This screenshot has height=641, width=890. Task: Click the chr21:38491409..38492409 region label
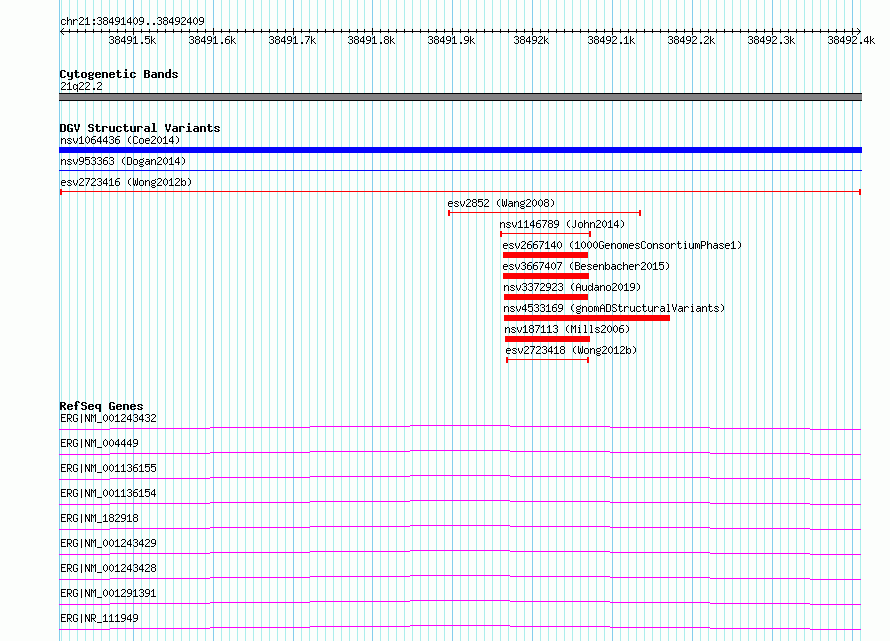coord(132,21)
